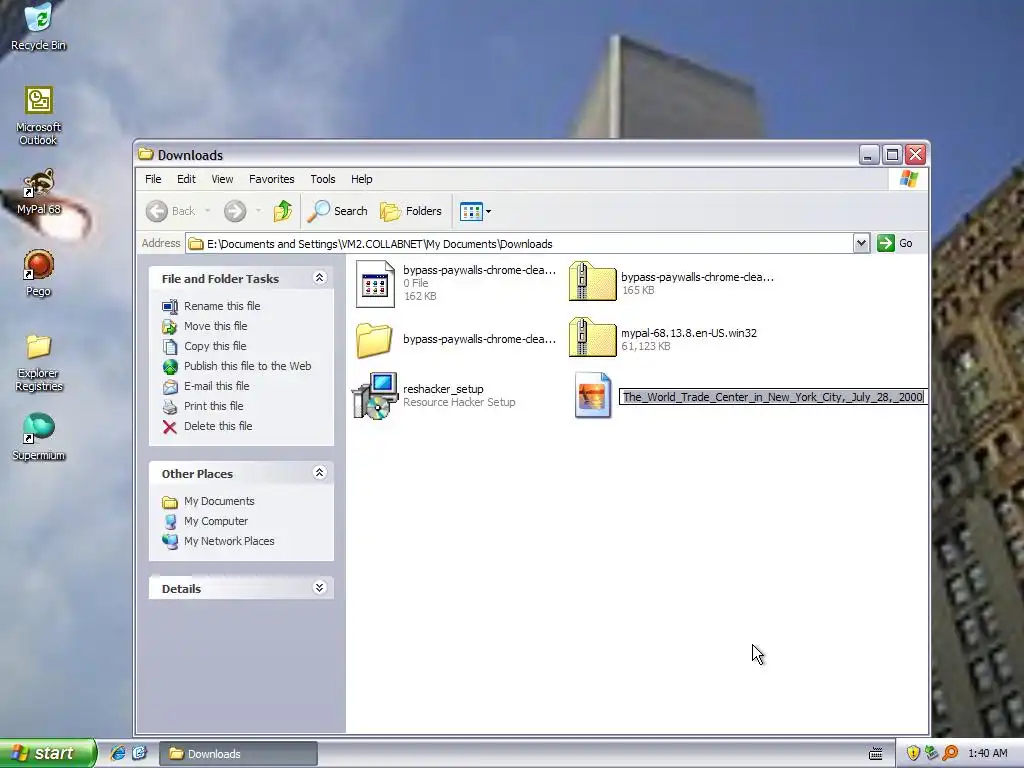Click the security shield tray icon
This screenshot has height=768, width=1024.
pos(913,753)
